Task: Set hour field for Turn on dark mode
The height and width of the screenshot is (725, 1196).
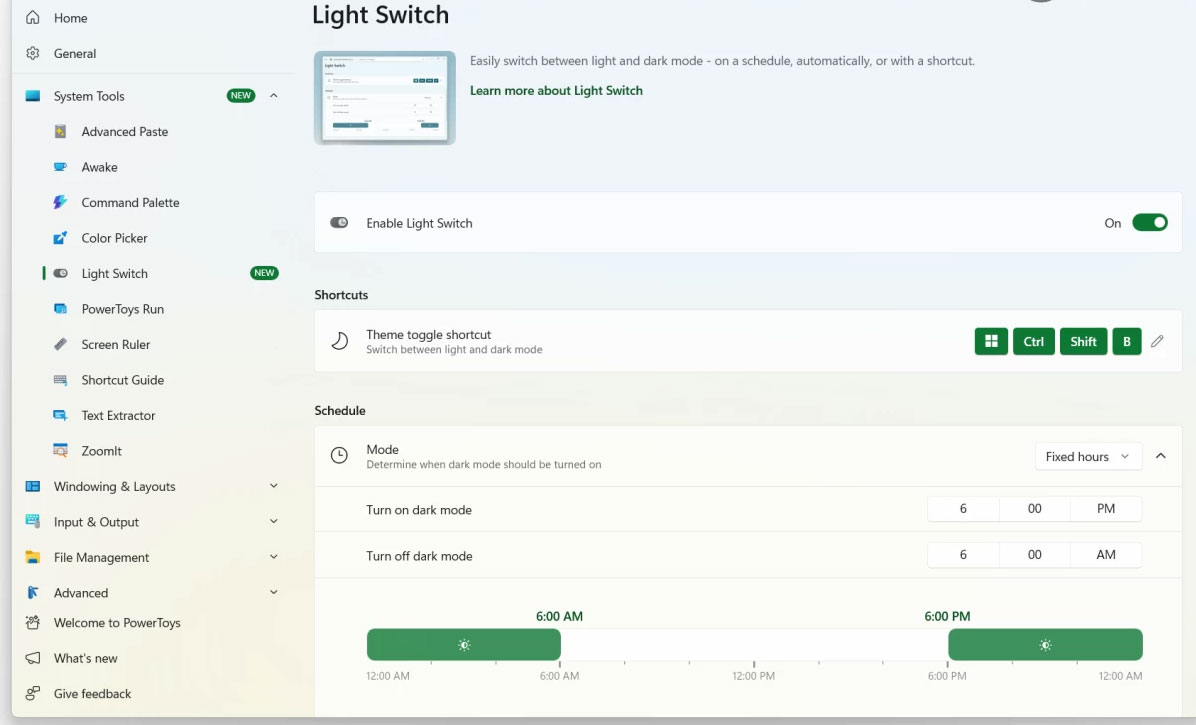Action: 963,508
